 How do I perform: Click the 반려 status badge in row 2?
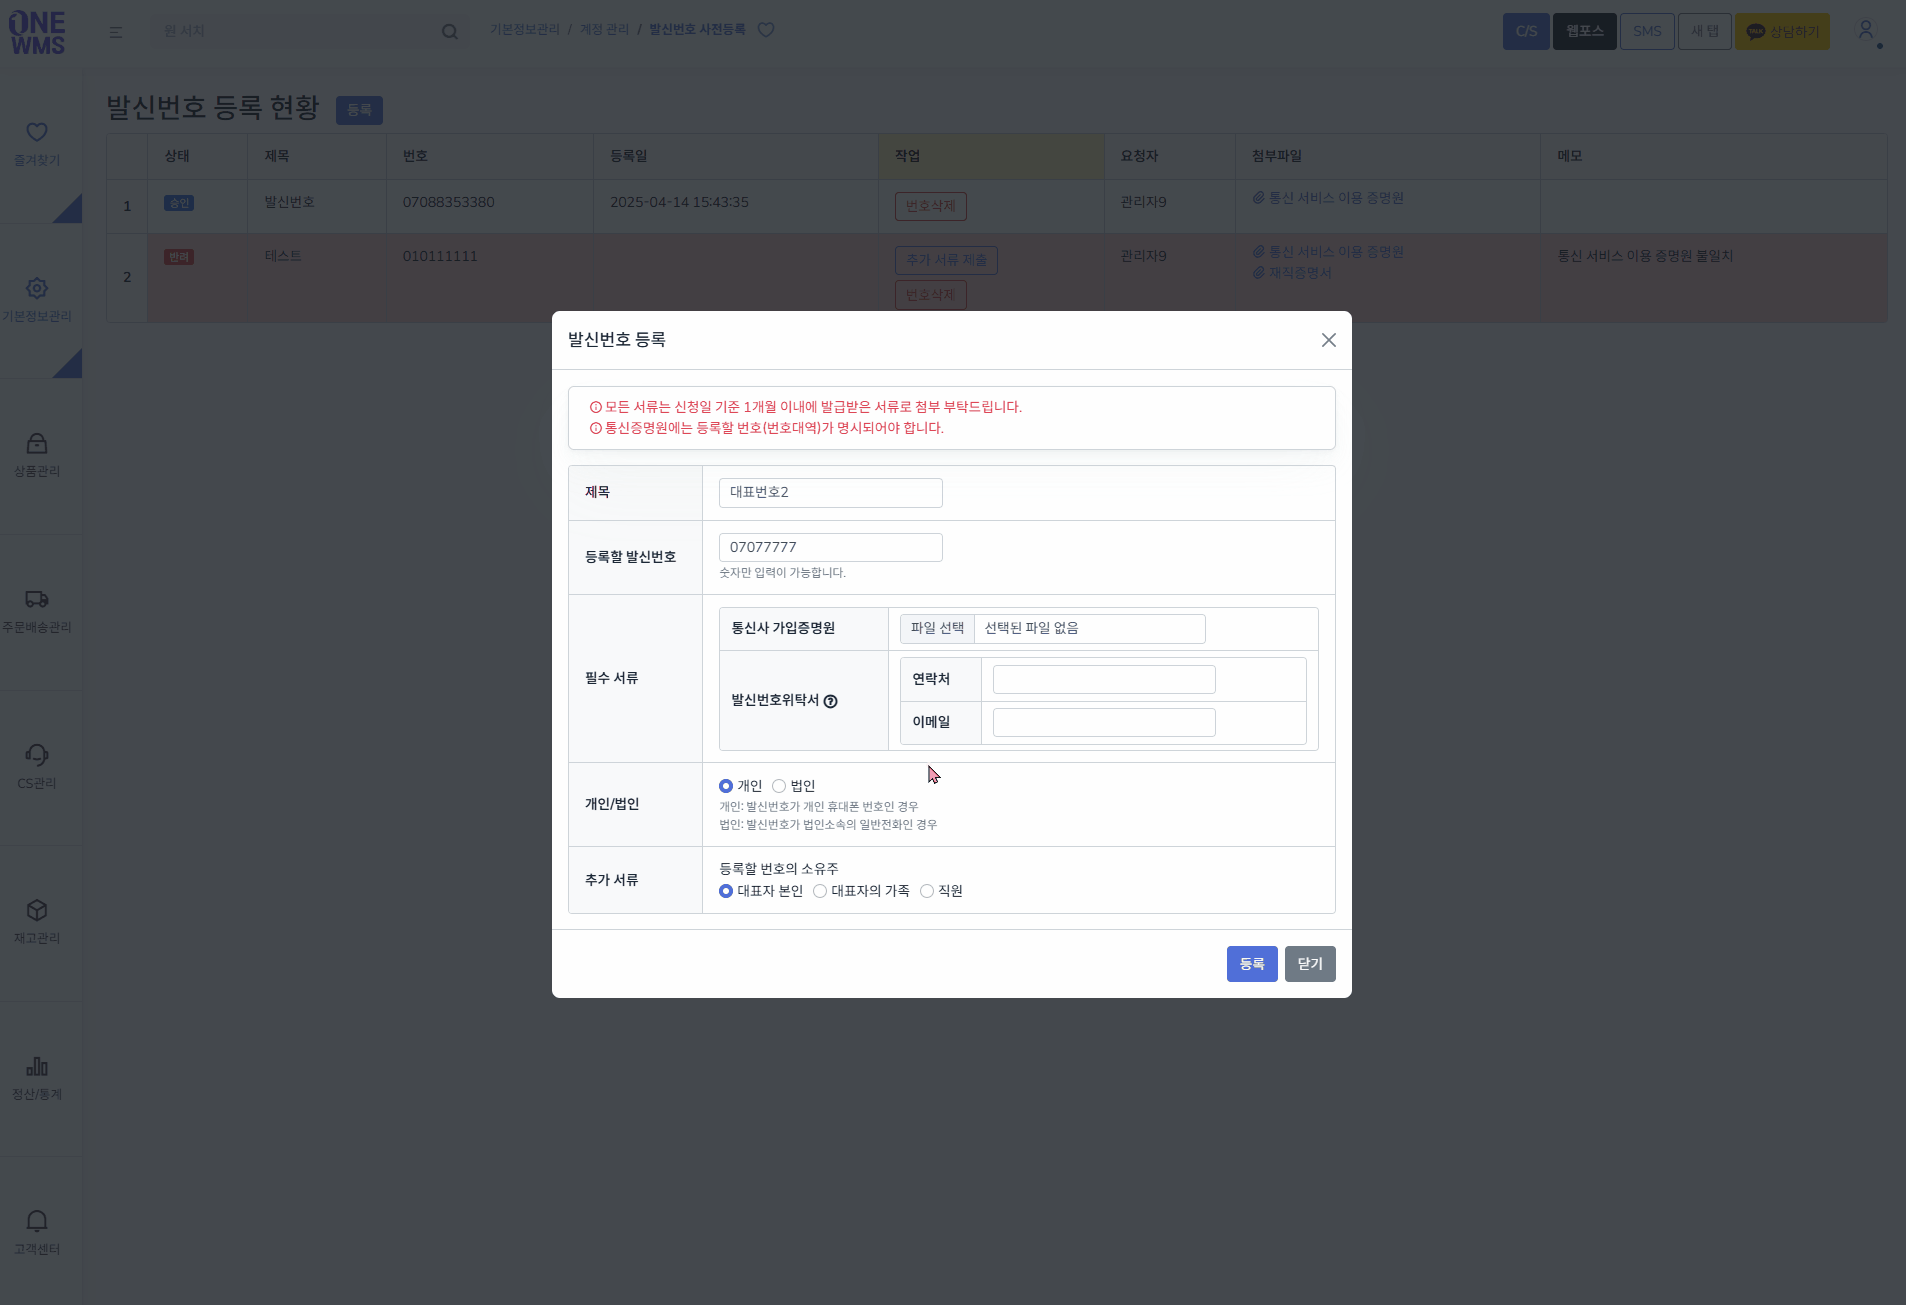(179, 257)
